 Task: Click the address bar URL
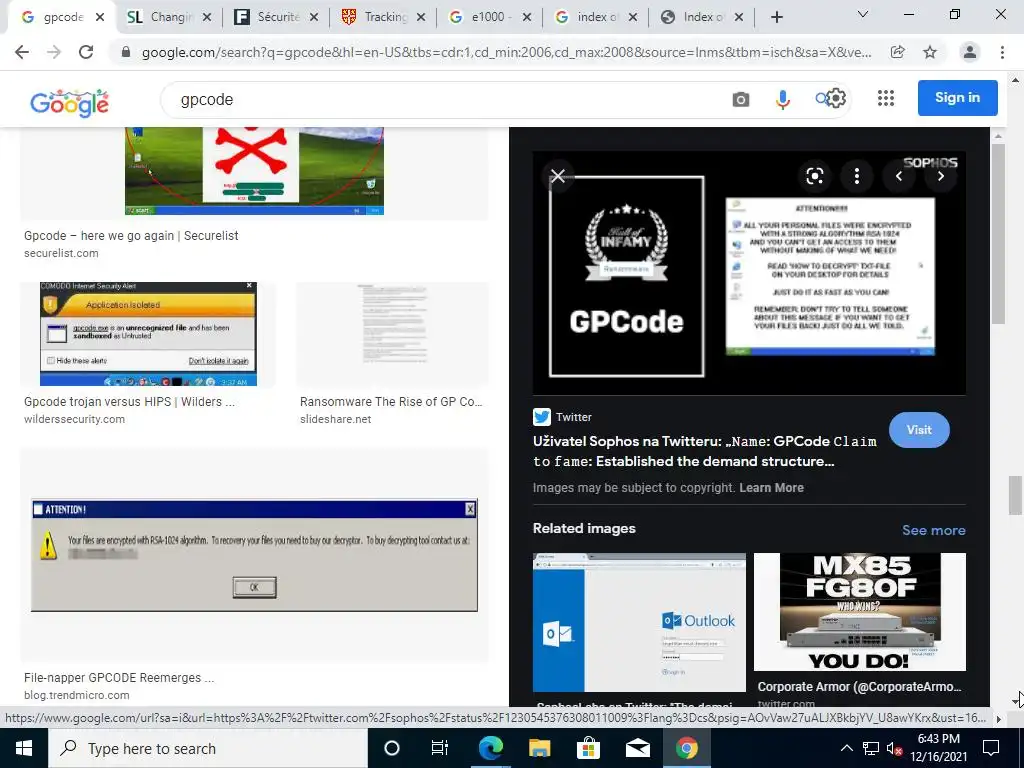(506, 52)
